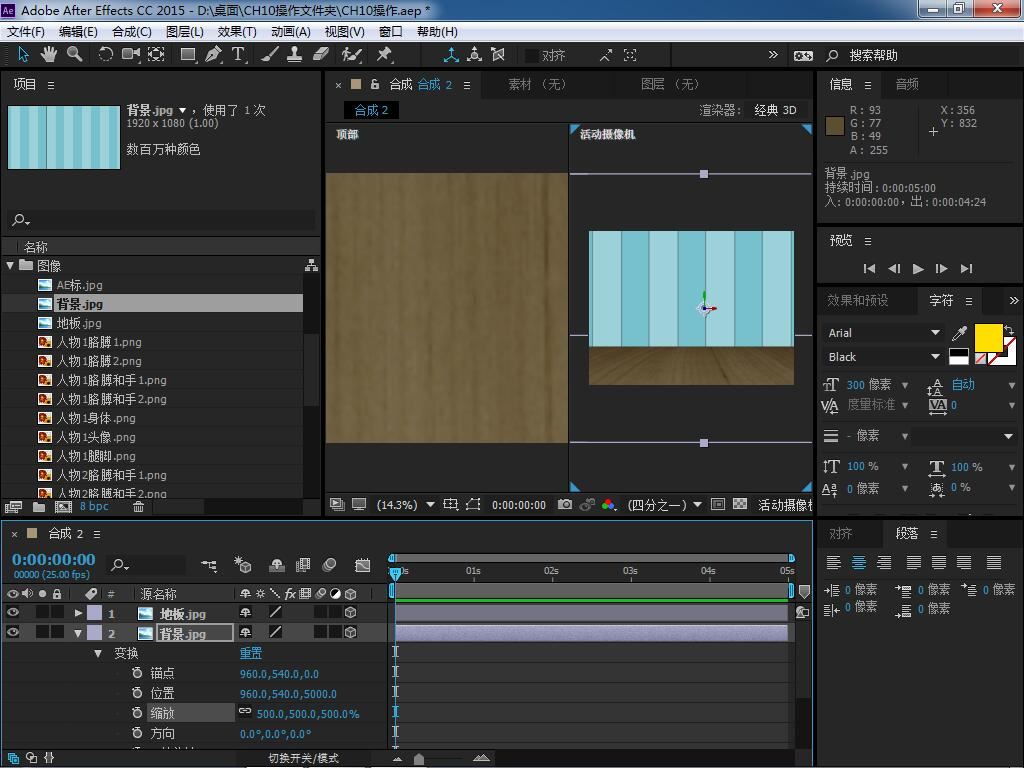
Task: Hide the 地板.jpg layer eye
Action: click(x=12, y=613)
